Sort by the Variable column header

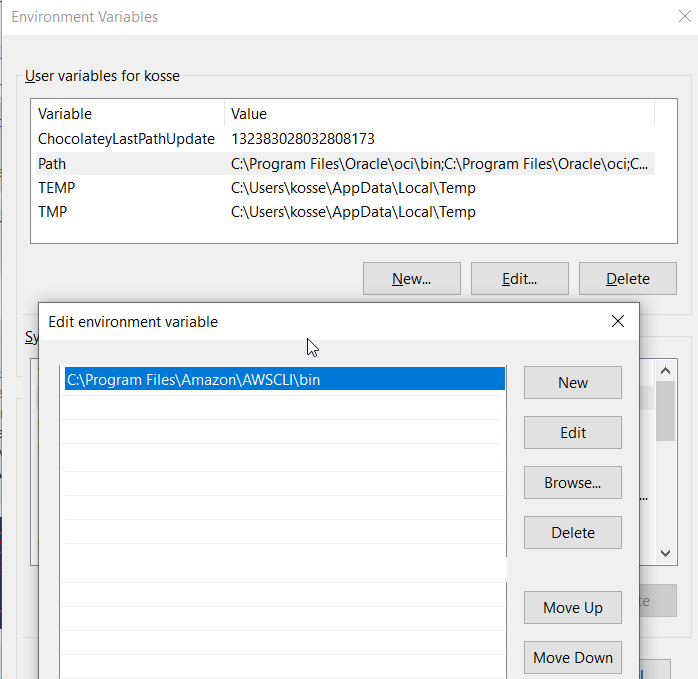(x=127, y=114)
